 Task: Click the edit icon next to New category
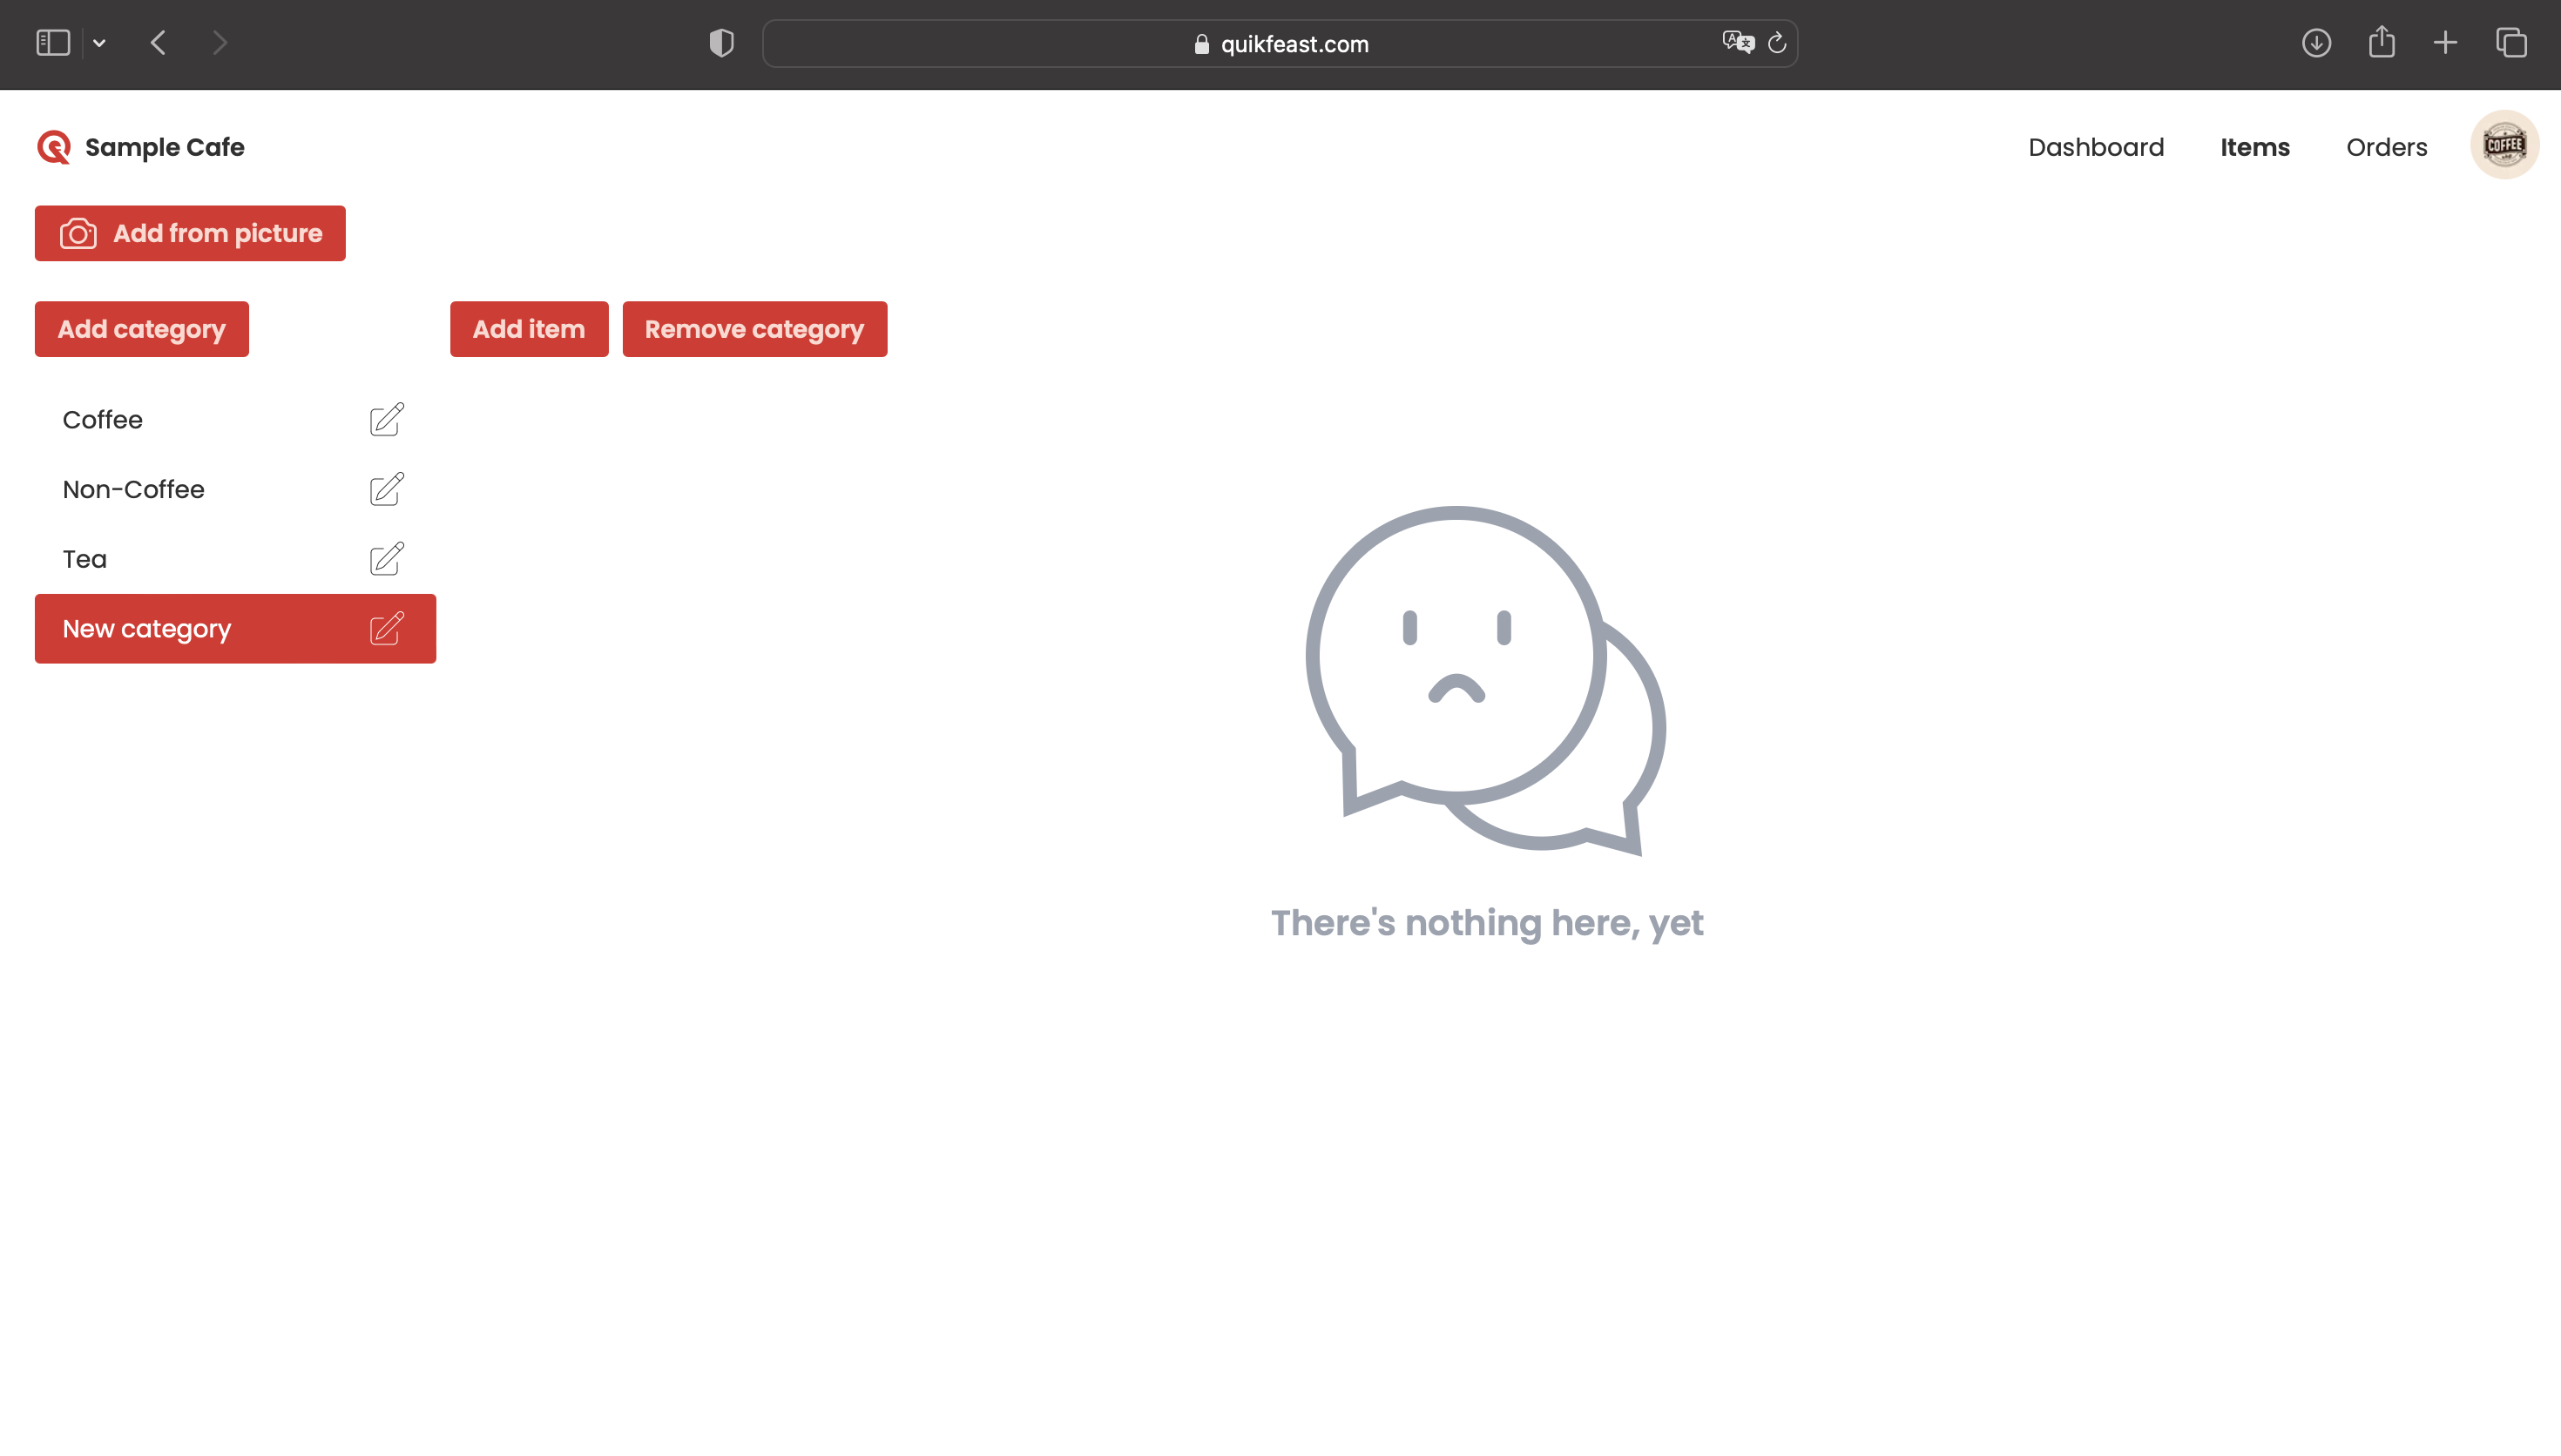387,630
